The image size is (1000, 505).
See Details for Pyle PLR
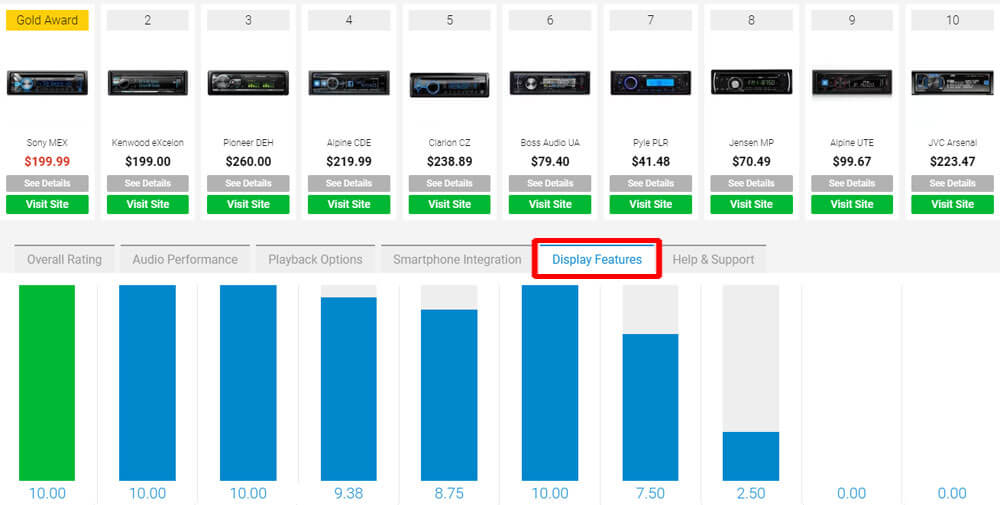pos(651,183)
